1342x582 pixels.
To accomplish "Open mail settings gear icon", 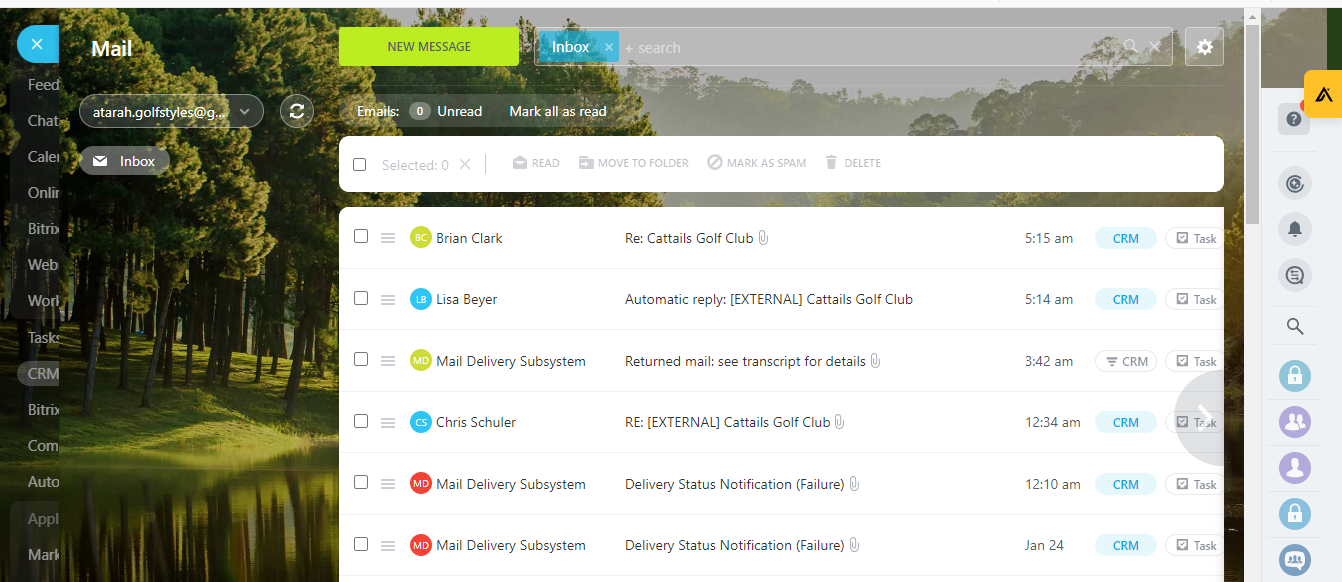I will (1204, 47).
